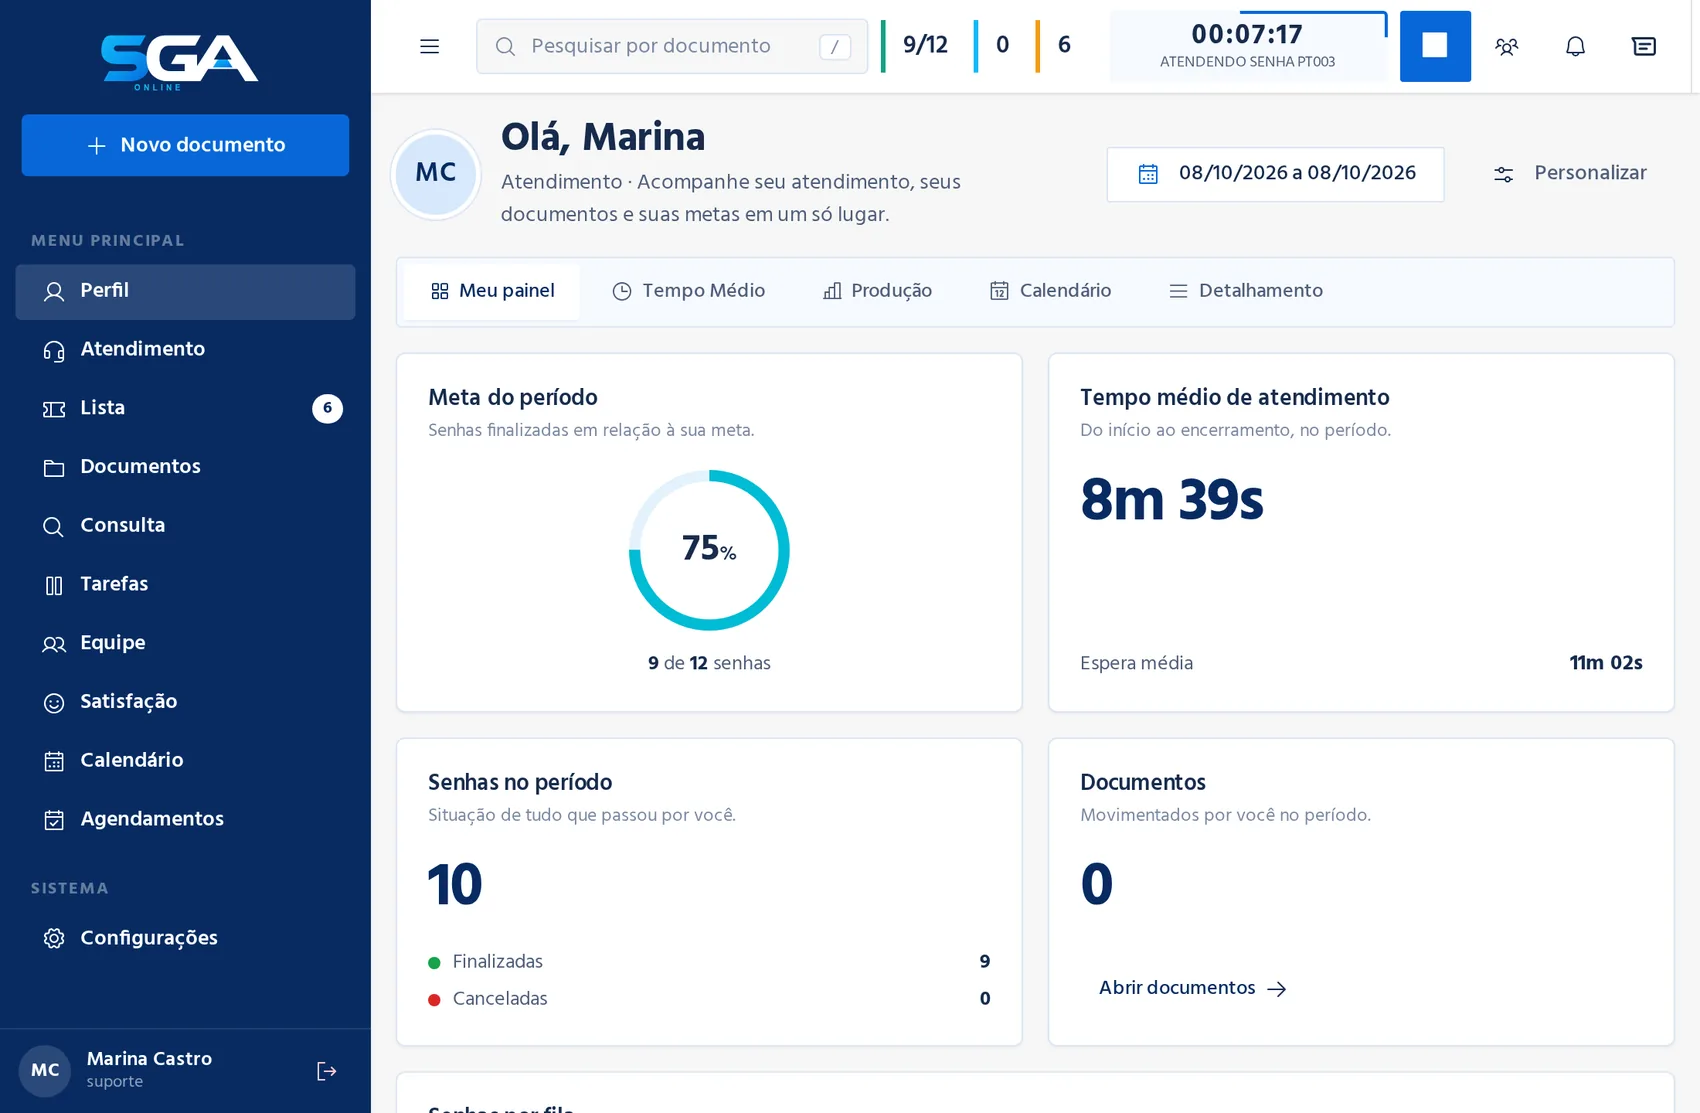This screenshot has width=1700, height=1113.
Task: Open Perfil in the sidebar
Action: pos(185,291)
